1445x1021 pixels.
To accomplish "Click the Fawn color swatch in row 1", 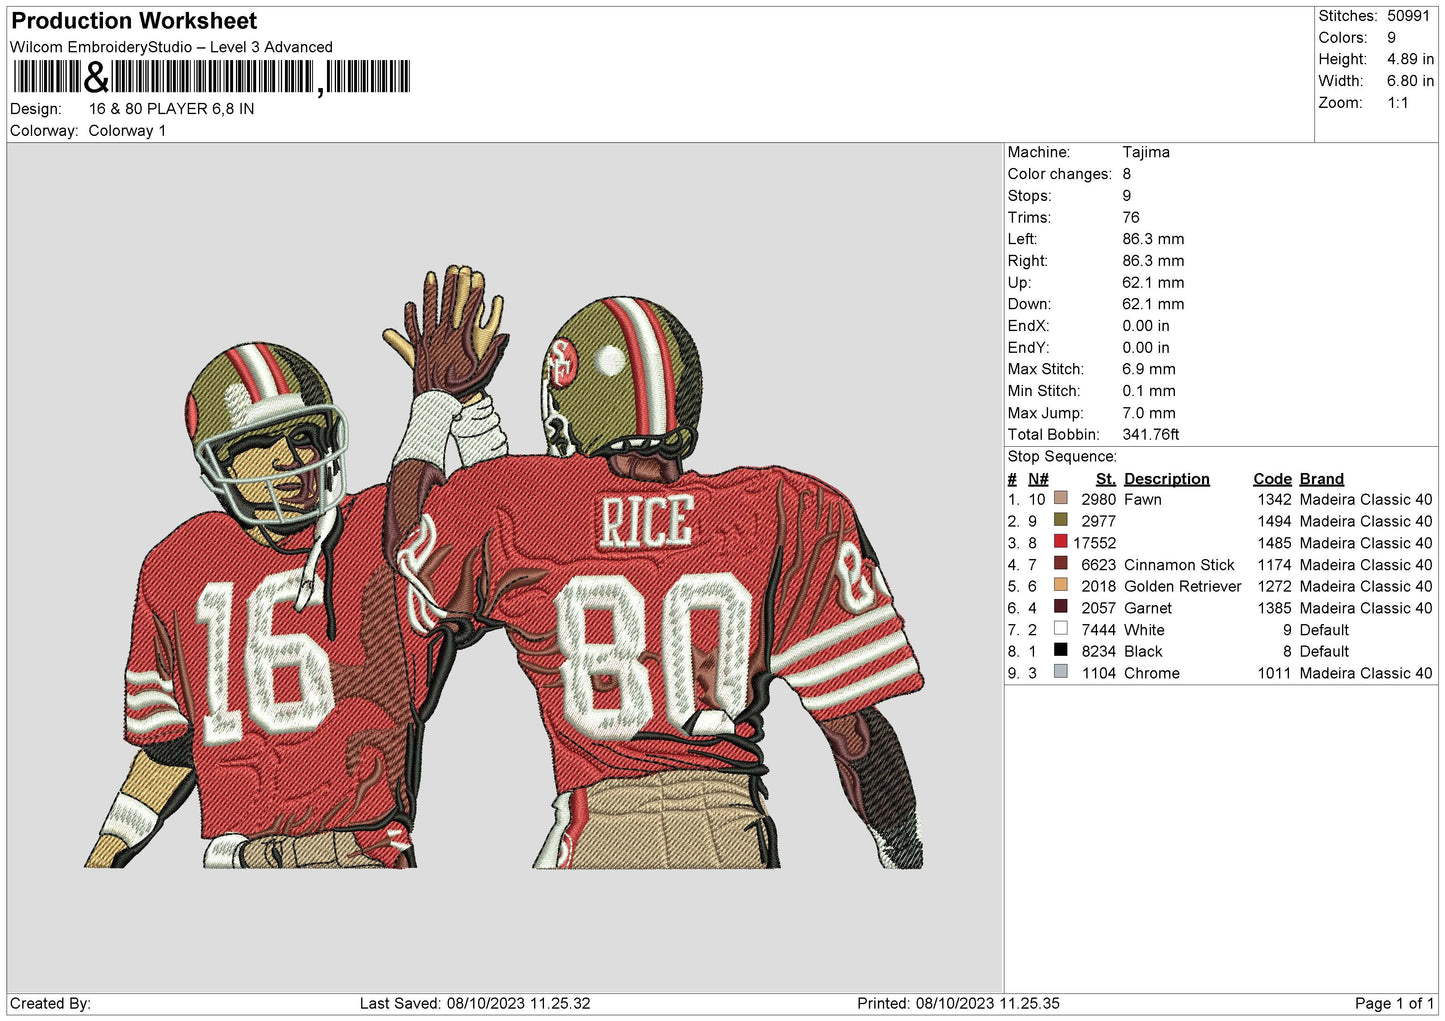I will (x=1061, y=498).
